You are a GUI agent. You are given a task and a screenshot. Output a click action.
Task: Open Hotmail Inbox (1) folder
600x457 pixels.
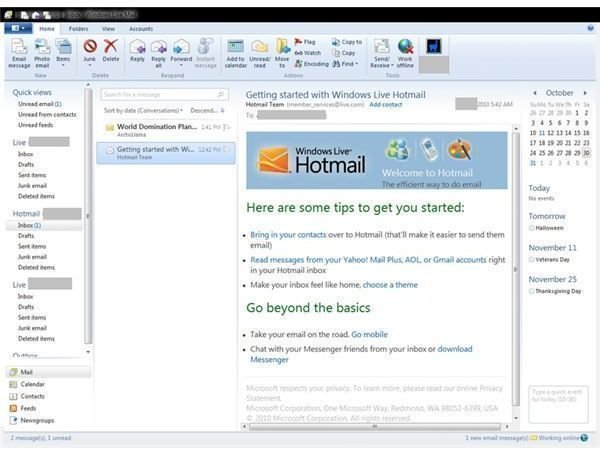click(29, 225)
